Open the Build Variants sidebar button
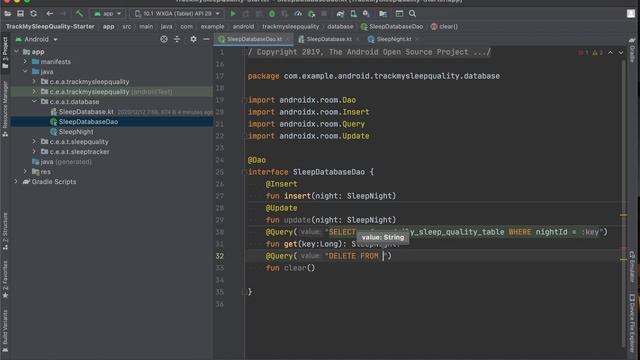This screenshot has height=360, width=640. click(x=5, y=331)
